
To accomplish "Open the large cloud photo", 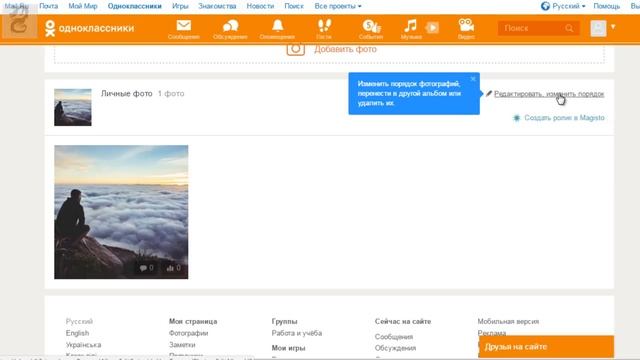I will coord(121,212).
